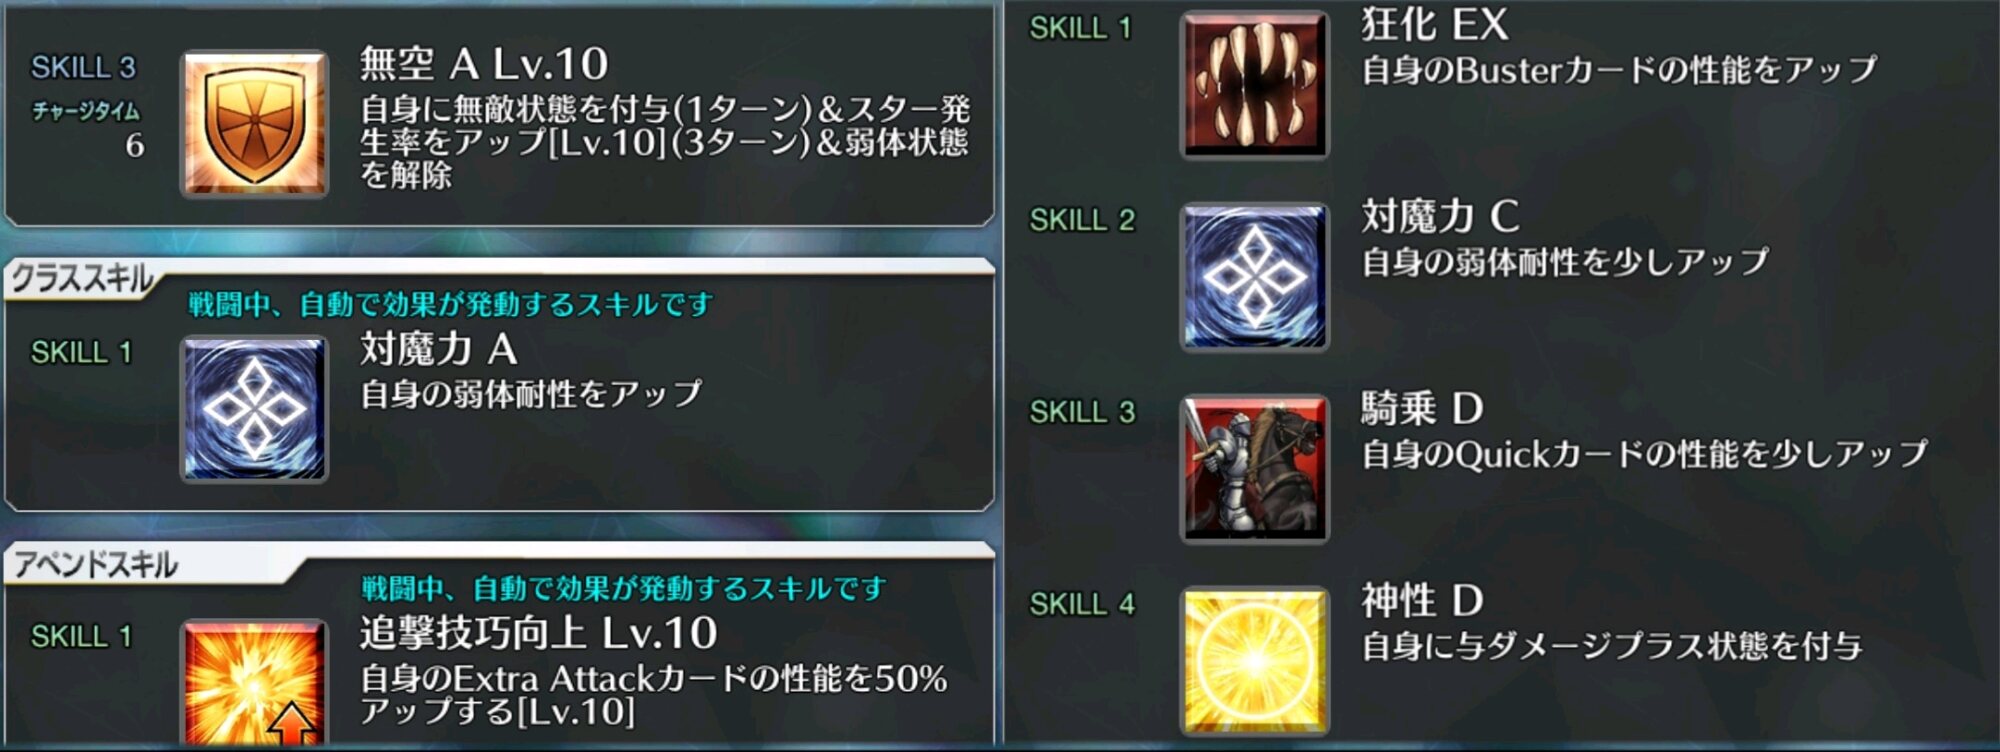Tap the 対魔力 C blue diamond icon
This screenshot has height=752, width=2000.
pyautogui.click(x=1255, y=277)
